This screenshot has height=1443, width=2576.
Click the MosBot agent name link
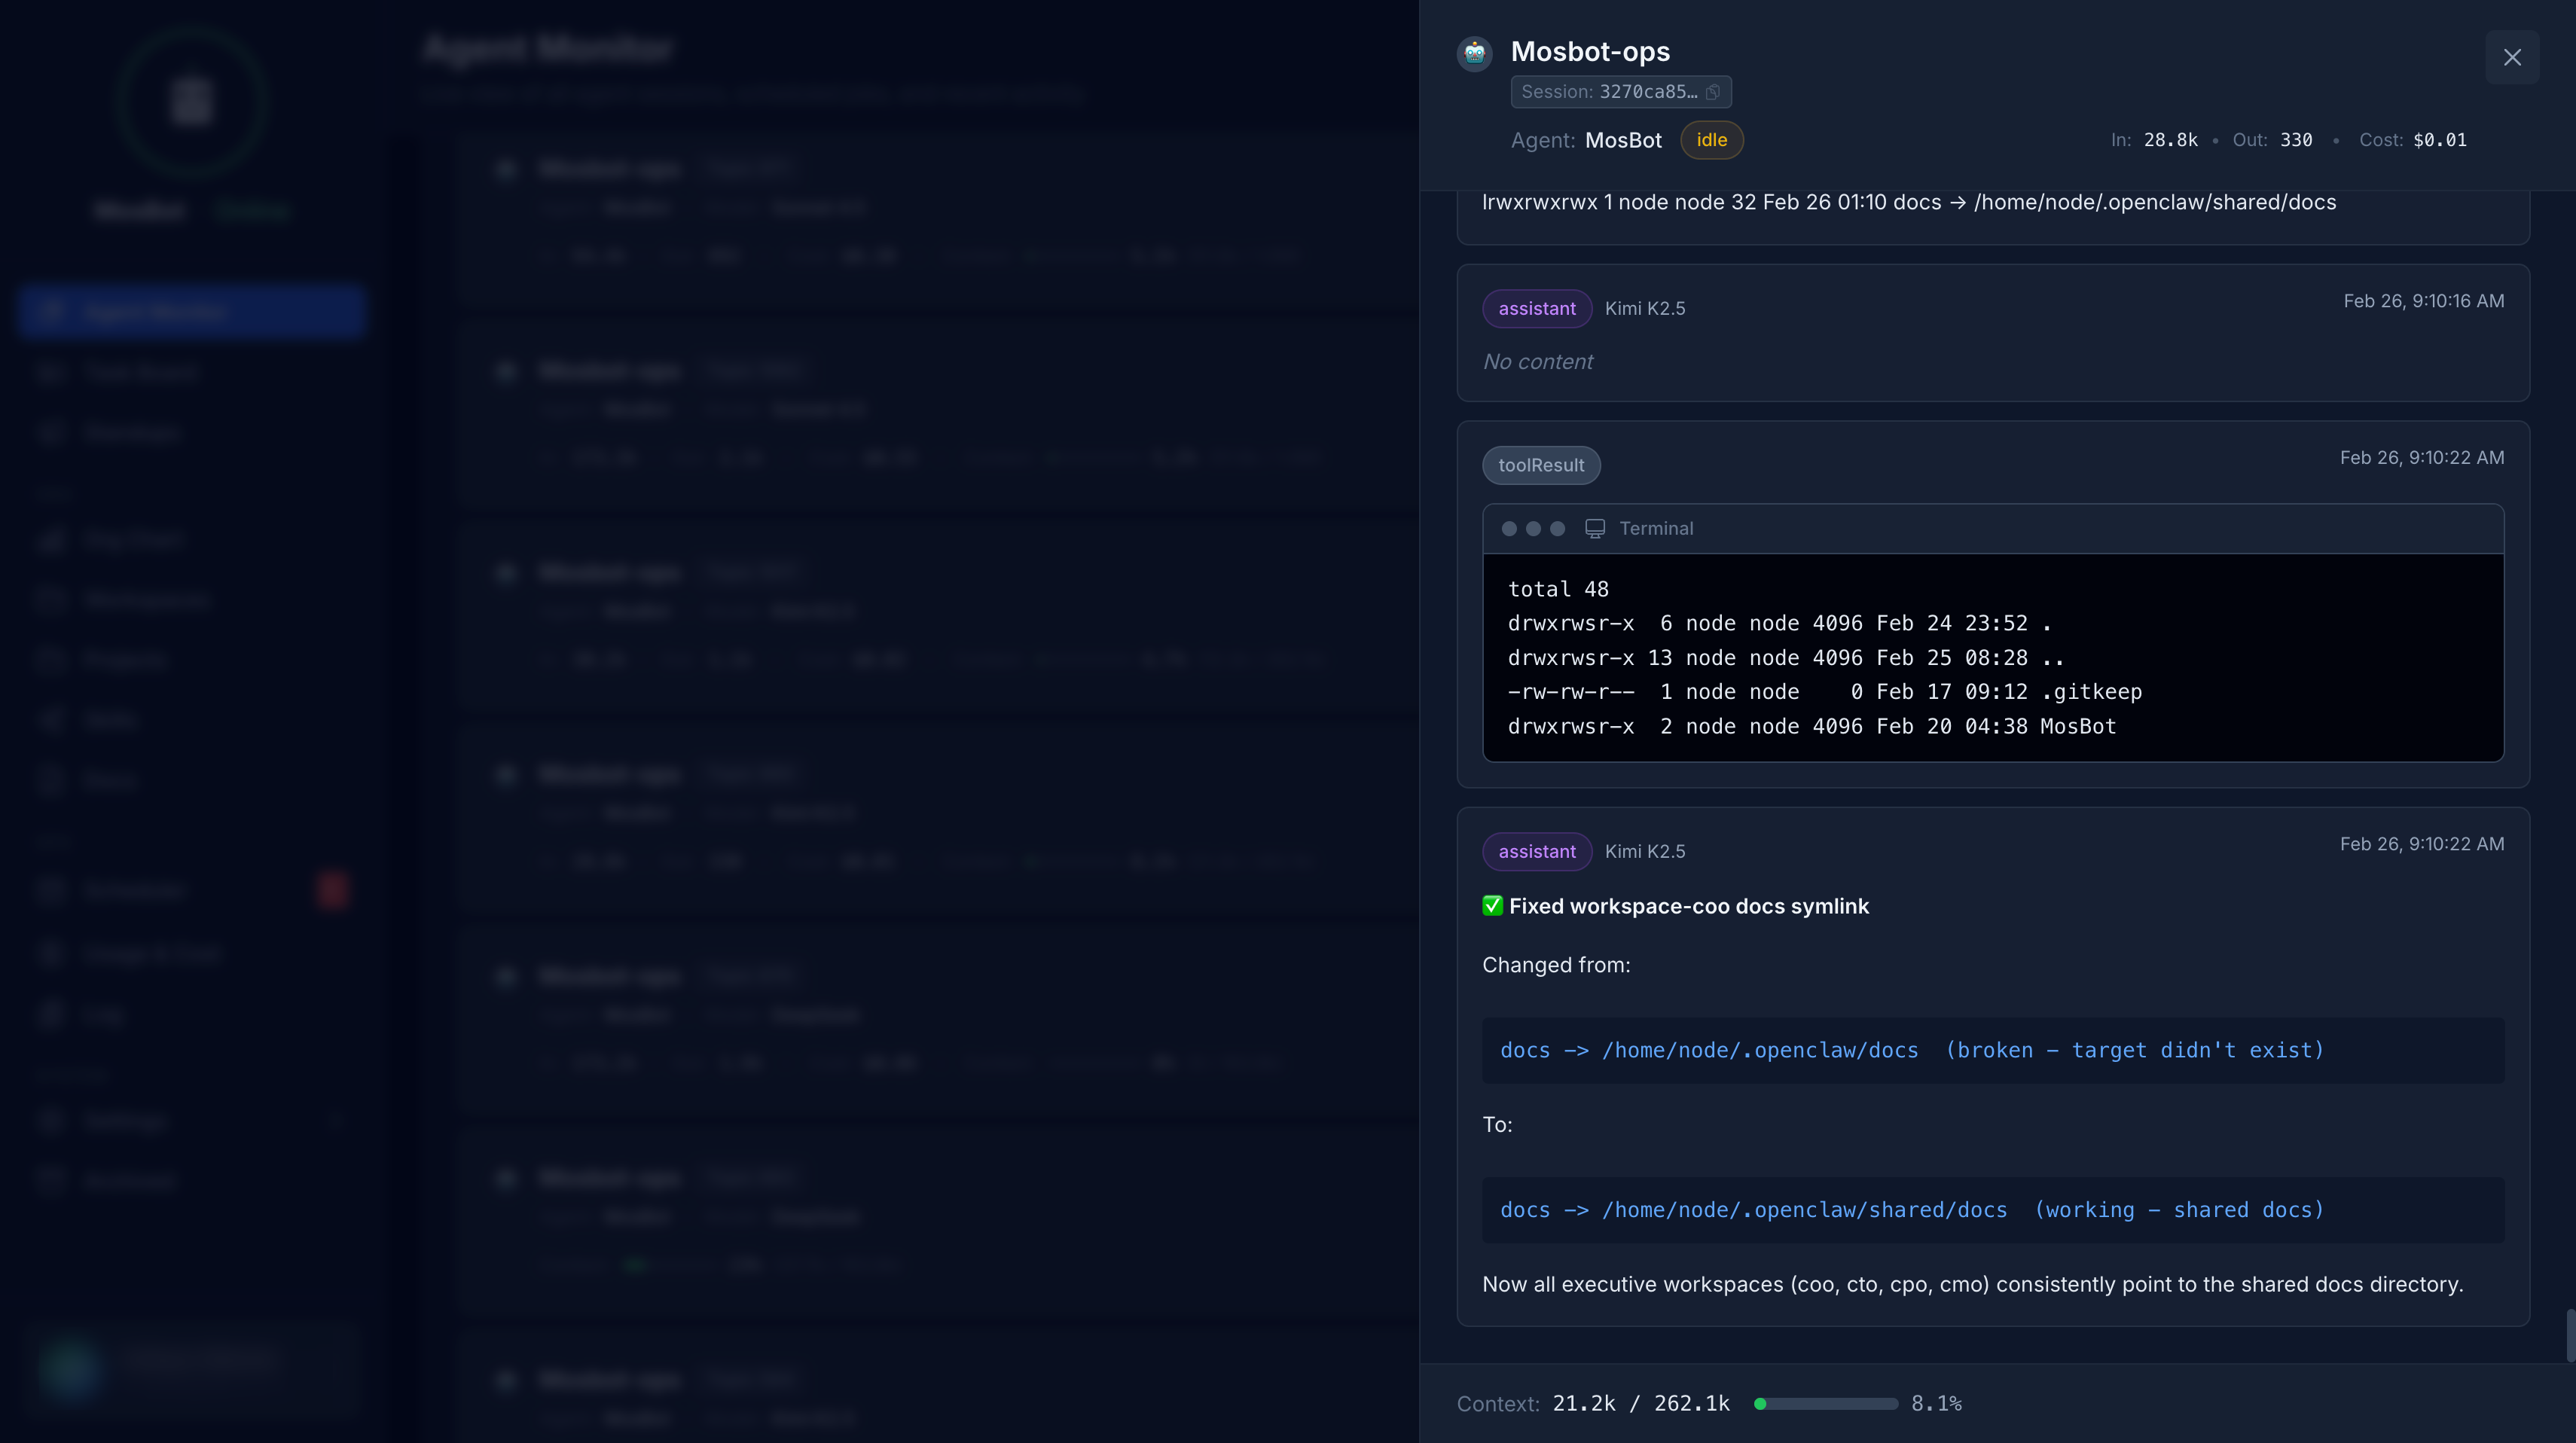click(1622, 140)
